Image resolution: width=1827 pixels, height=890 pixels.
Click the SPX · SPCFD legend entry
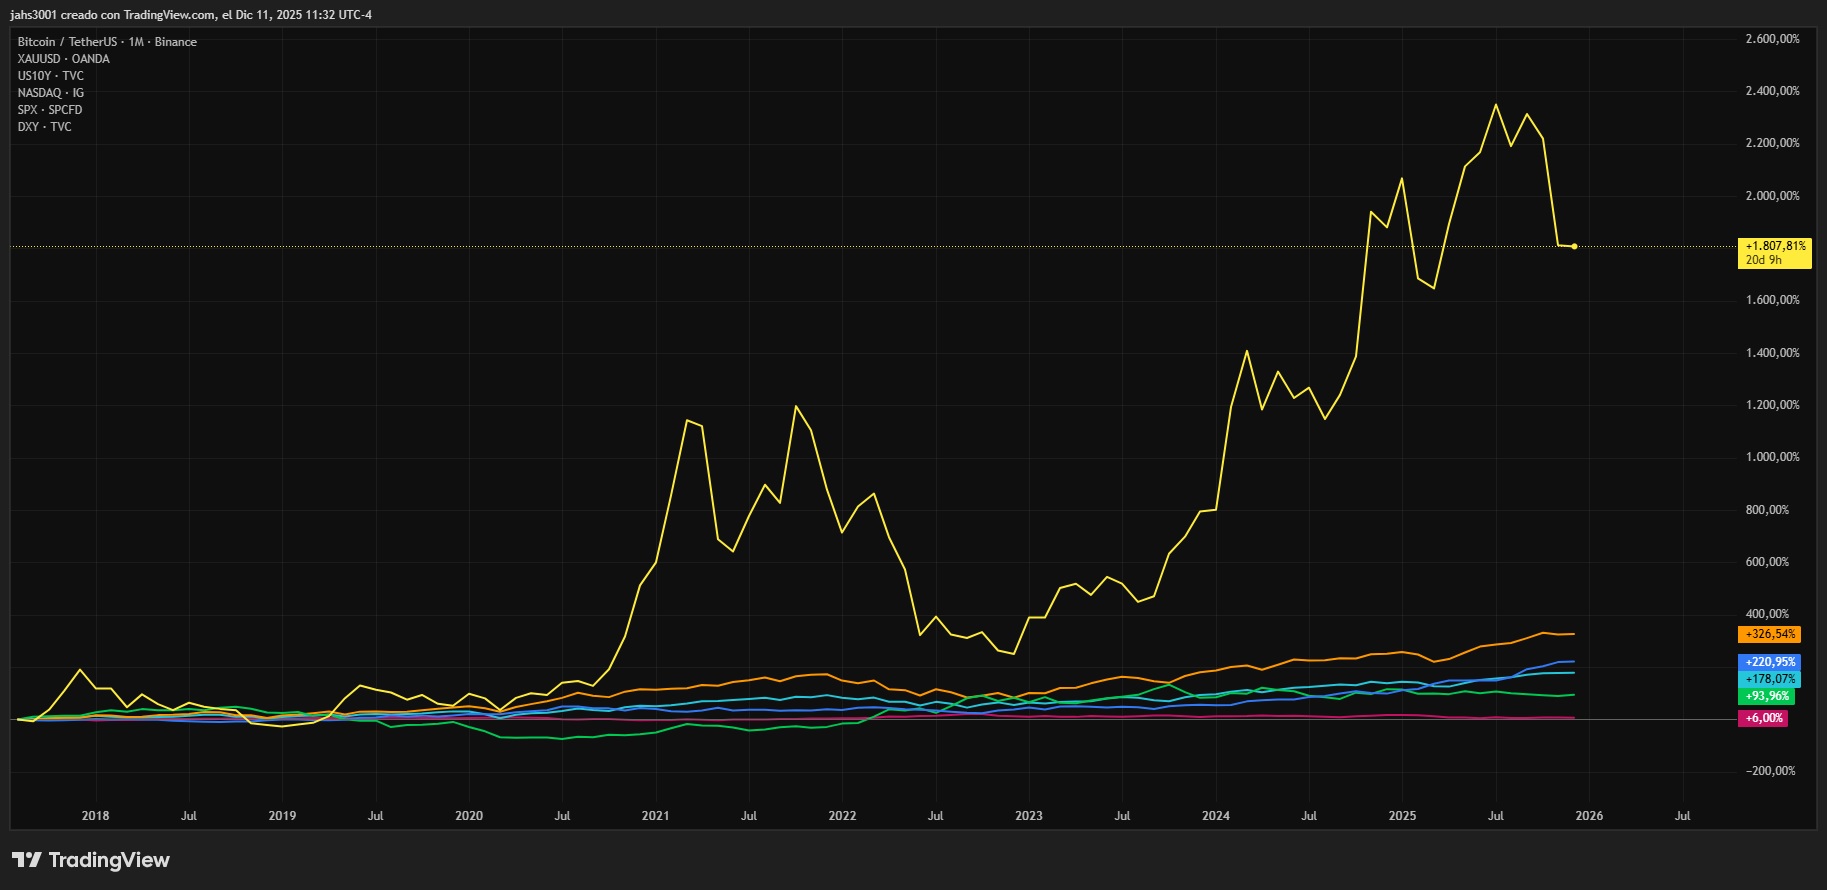coord(50,110)
